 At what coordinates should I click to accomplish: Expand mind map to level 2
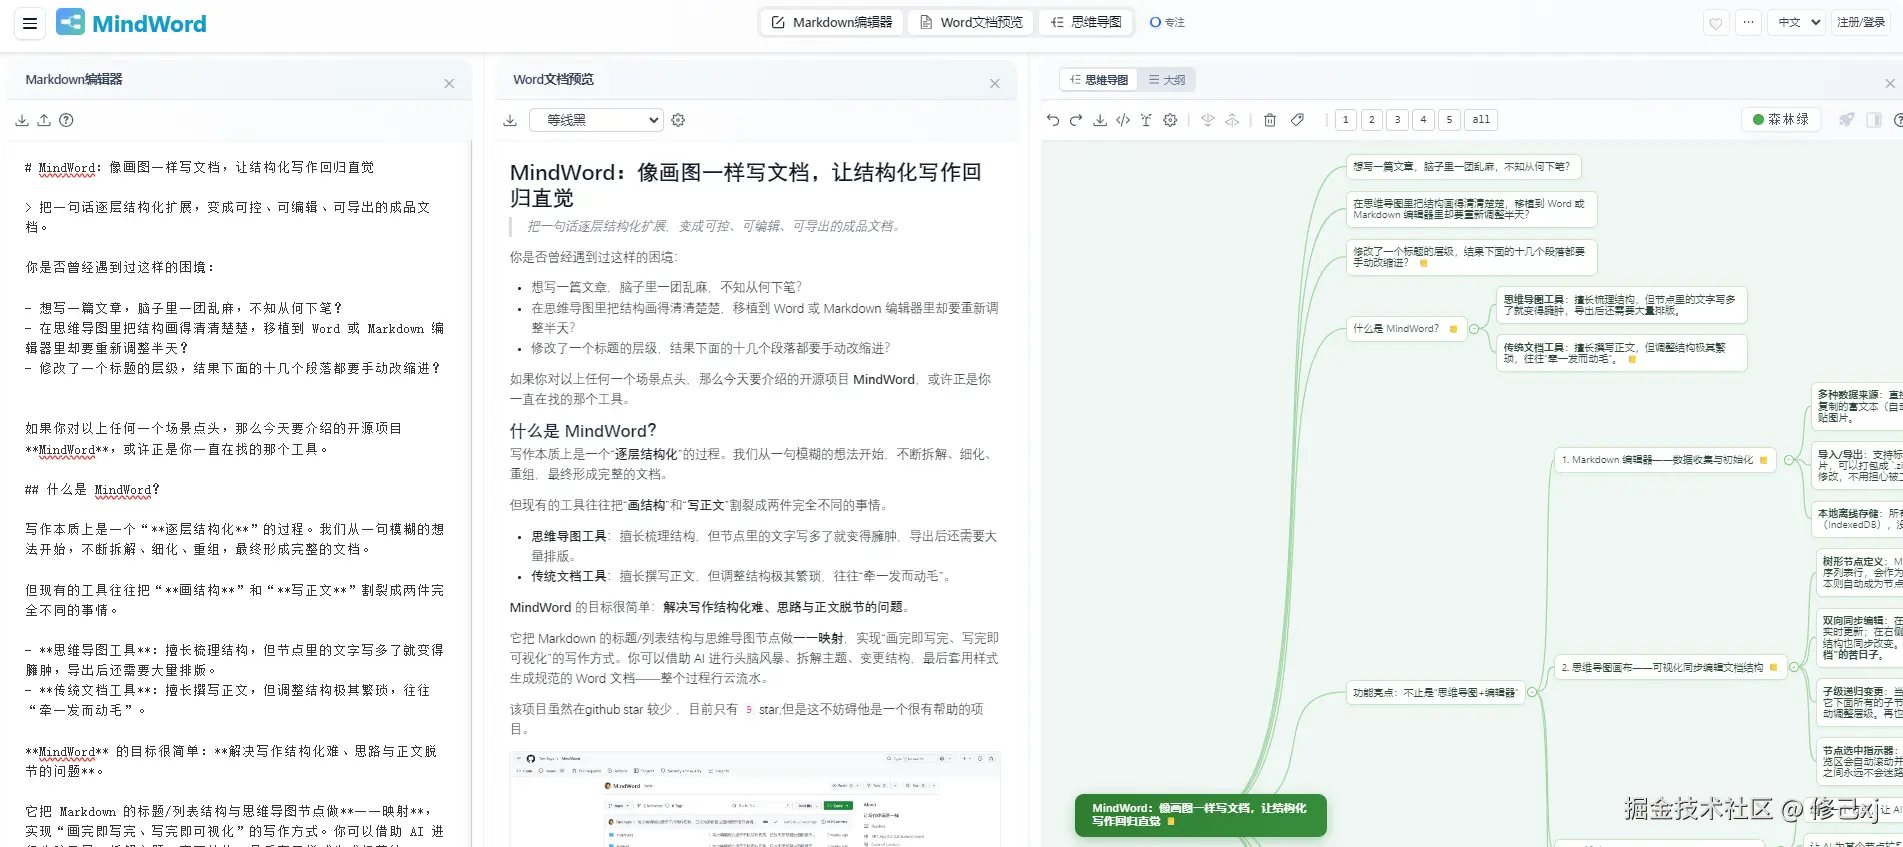pos(1372,120)
